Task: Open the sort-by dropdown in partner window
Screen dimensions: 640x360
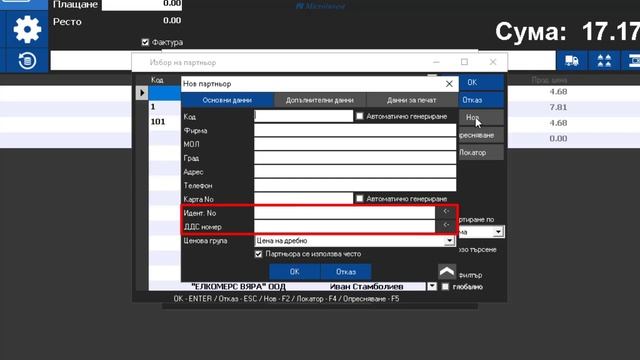Action: (498, 232)
